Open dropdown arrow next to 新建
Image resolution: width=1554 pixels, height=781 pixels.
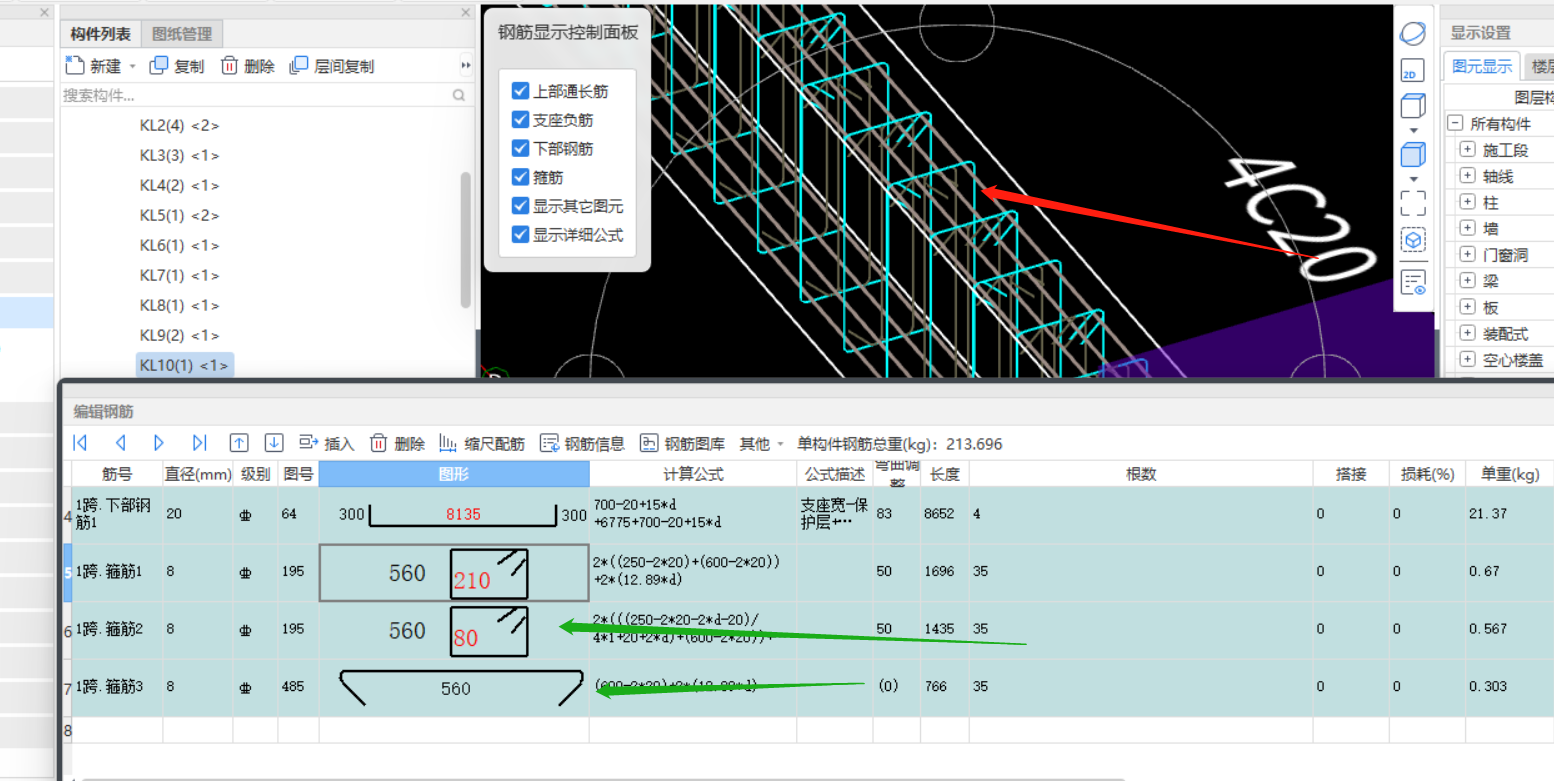(133, 67)
